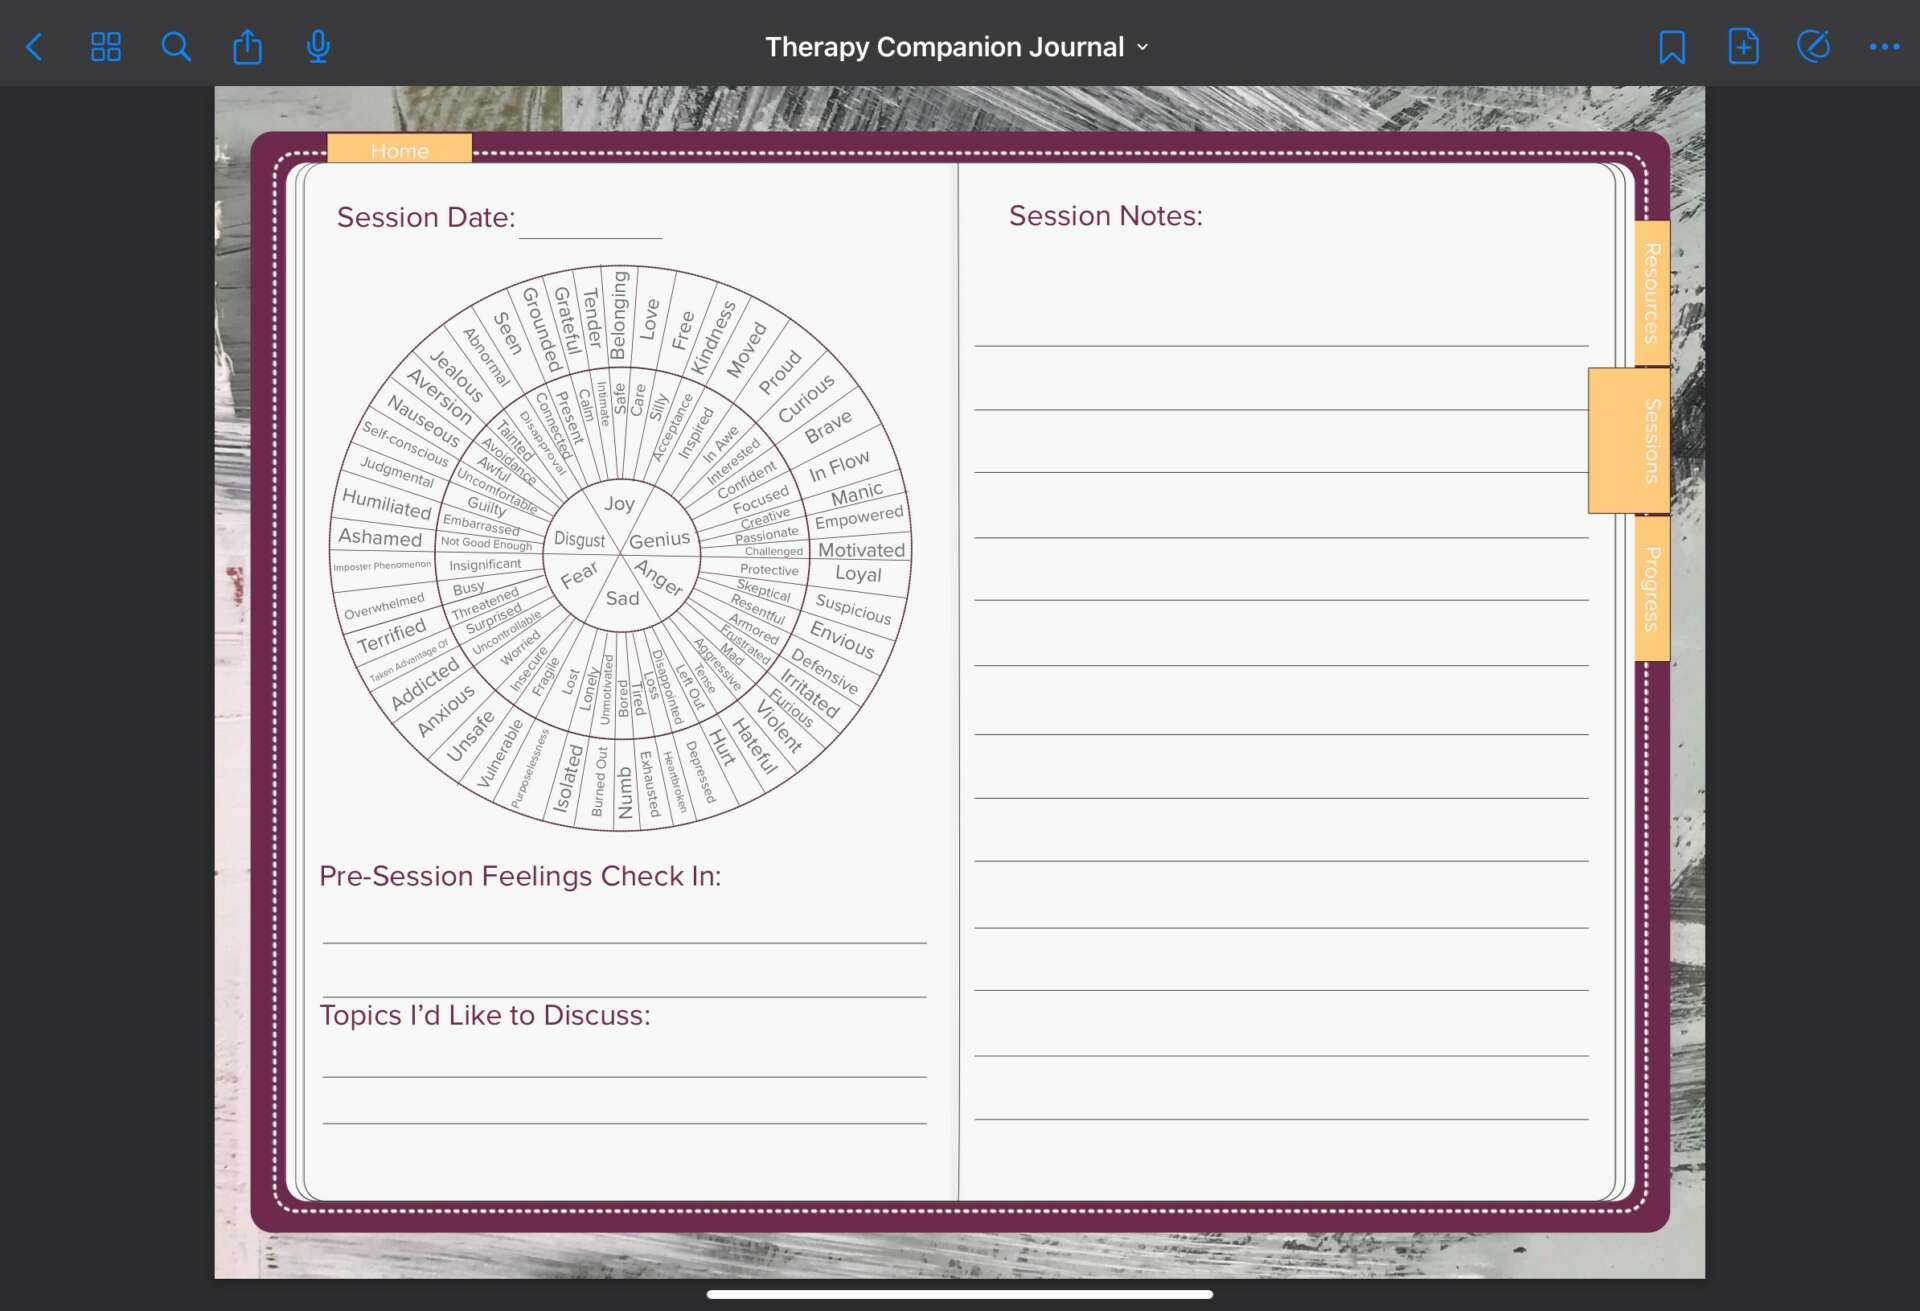
Task: Start audio recording with microphone icon
Action: coord(318,47)
